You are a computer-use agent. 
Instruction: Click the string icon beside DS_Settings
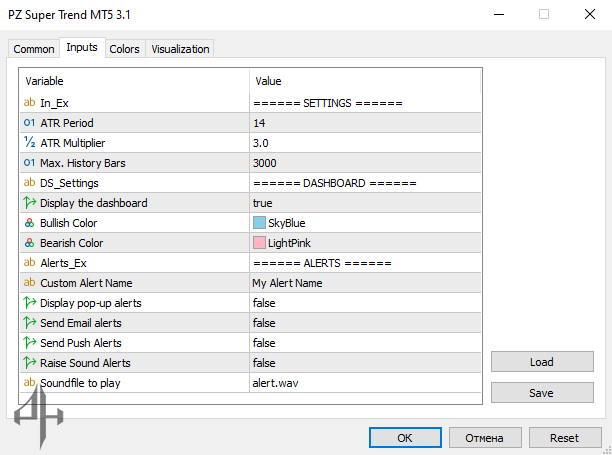29,183
